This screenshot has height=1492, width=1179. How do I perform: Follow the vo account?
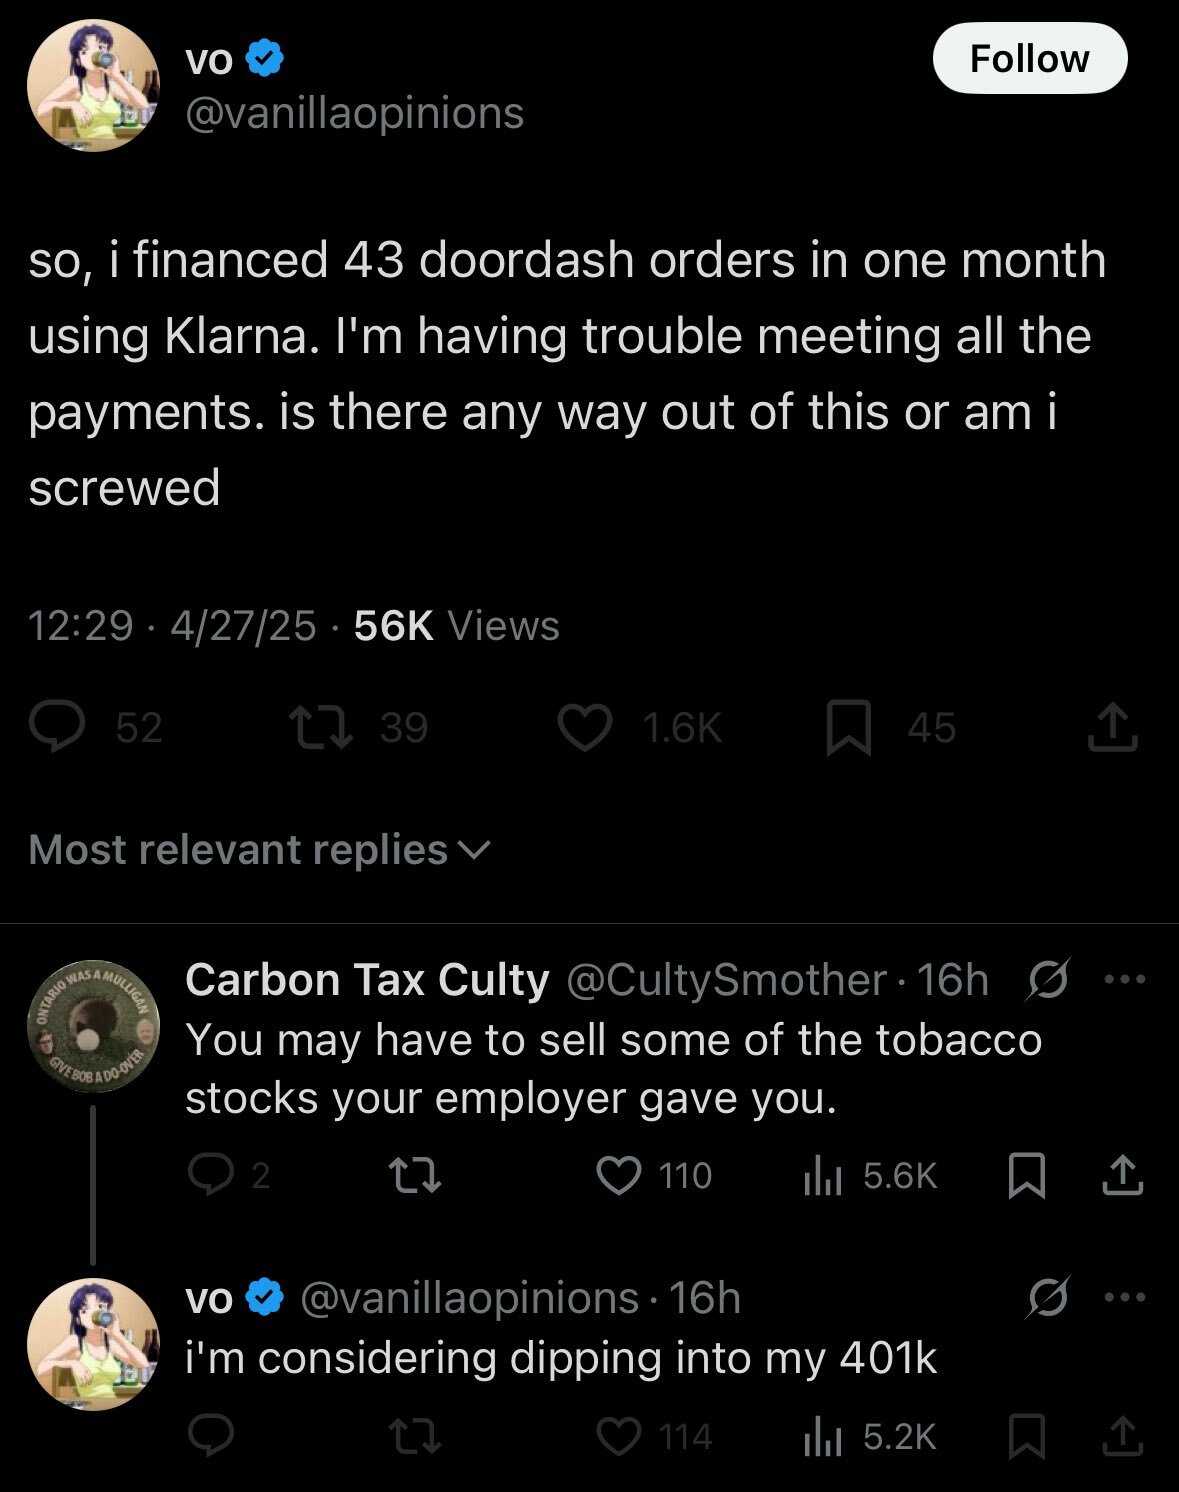point(1029,58)
